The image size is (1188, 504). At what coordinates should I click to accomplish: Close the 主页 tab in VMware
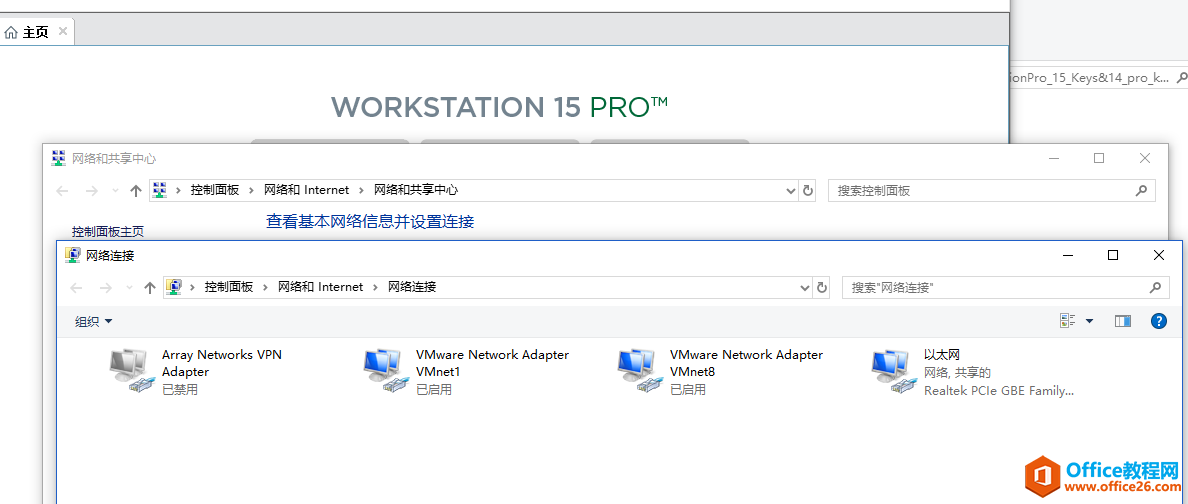pos(63,32)
